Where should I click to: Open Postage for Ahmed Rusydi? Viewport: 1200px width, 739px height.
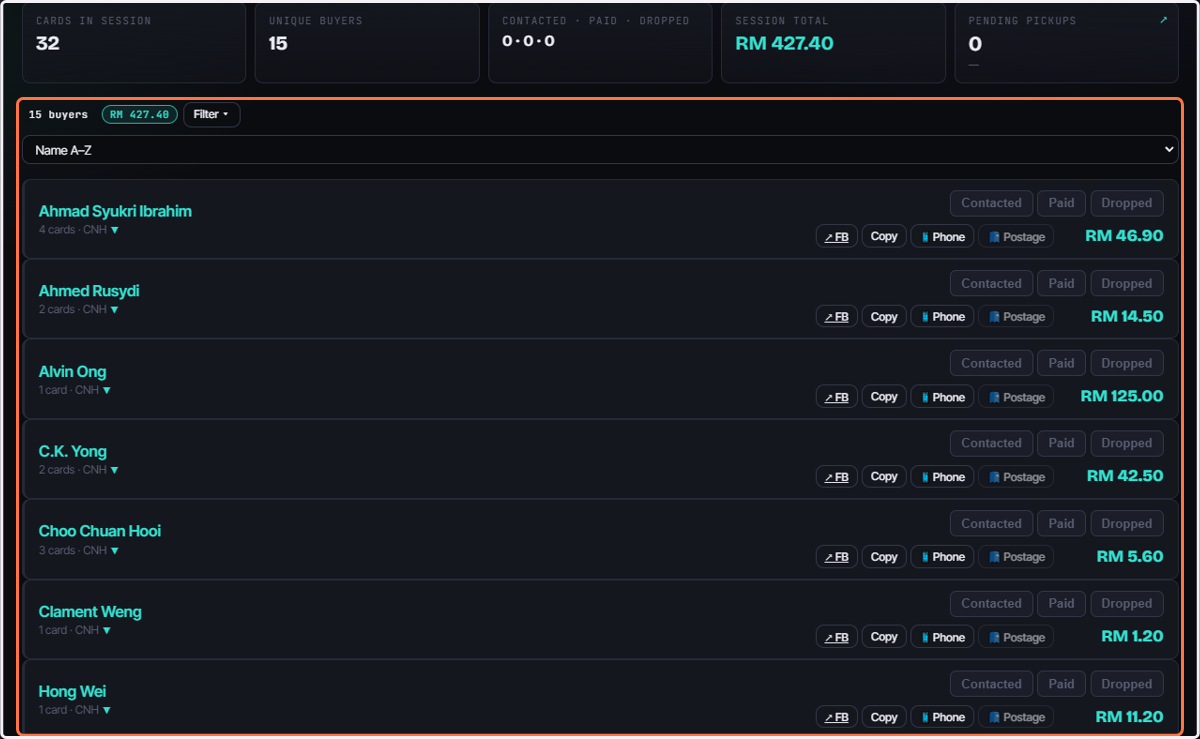click(1016, 317)
